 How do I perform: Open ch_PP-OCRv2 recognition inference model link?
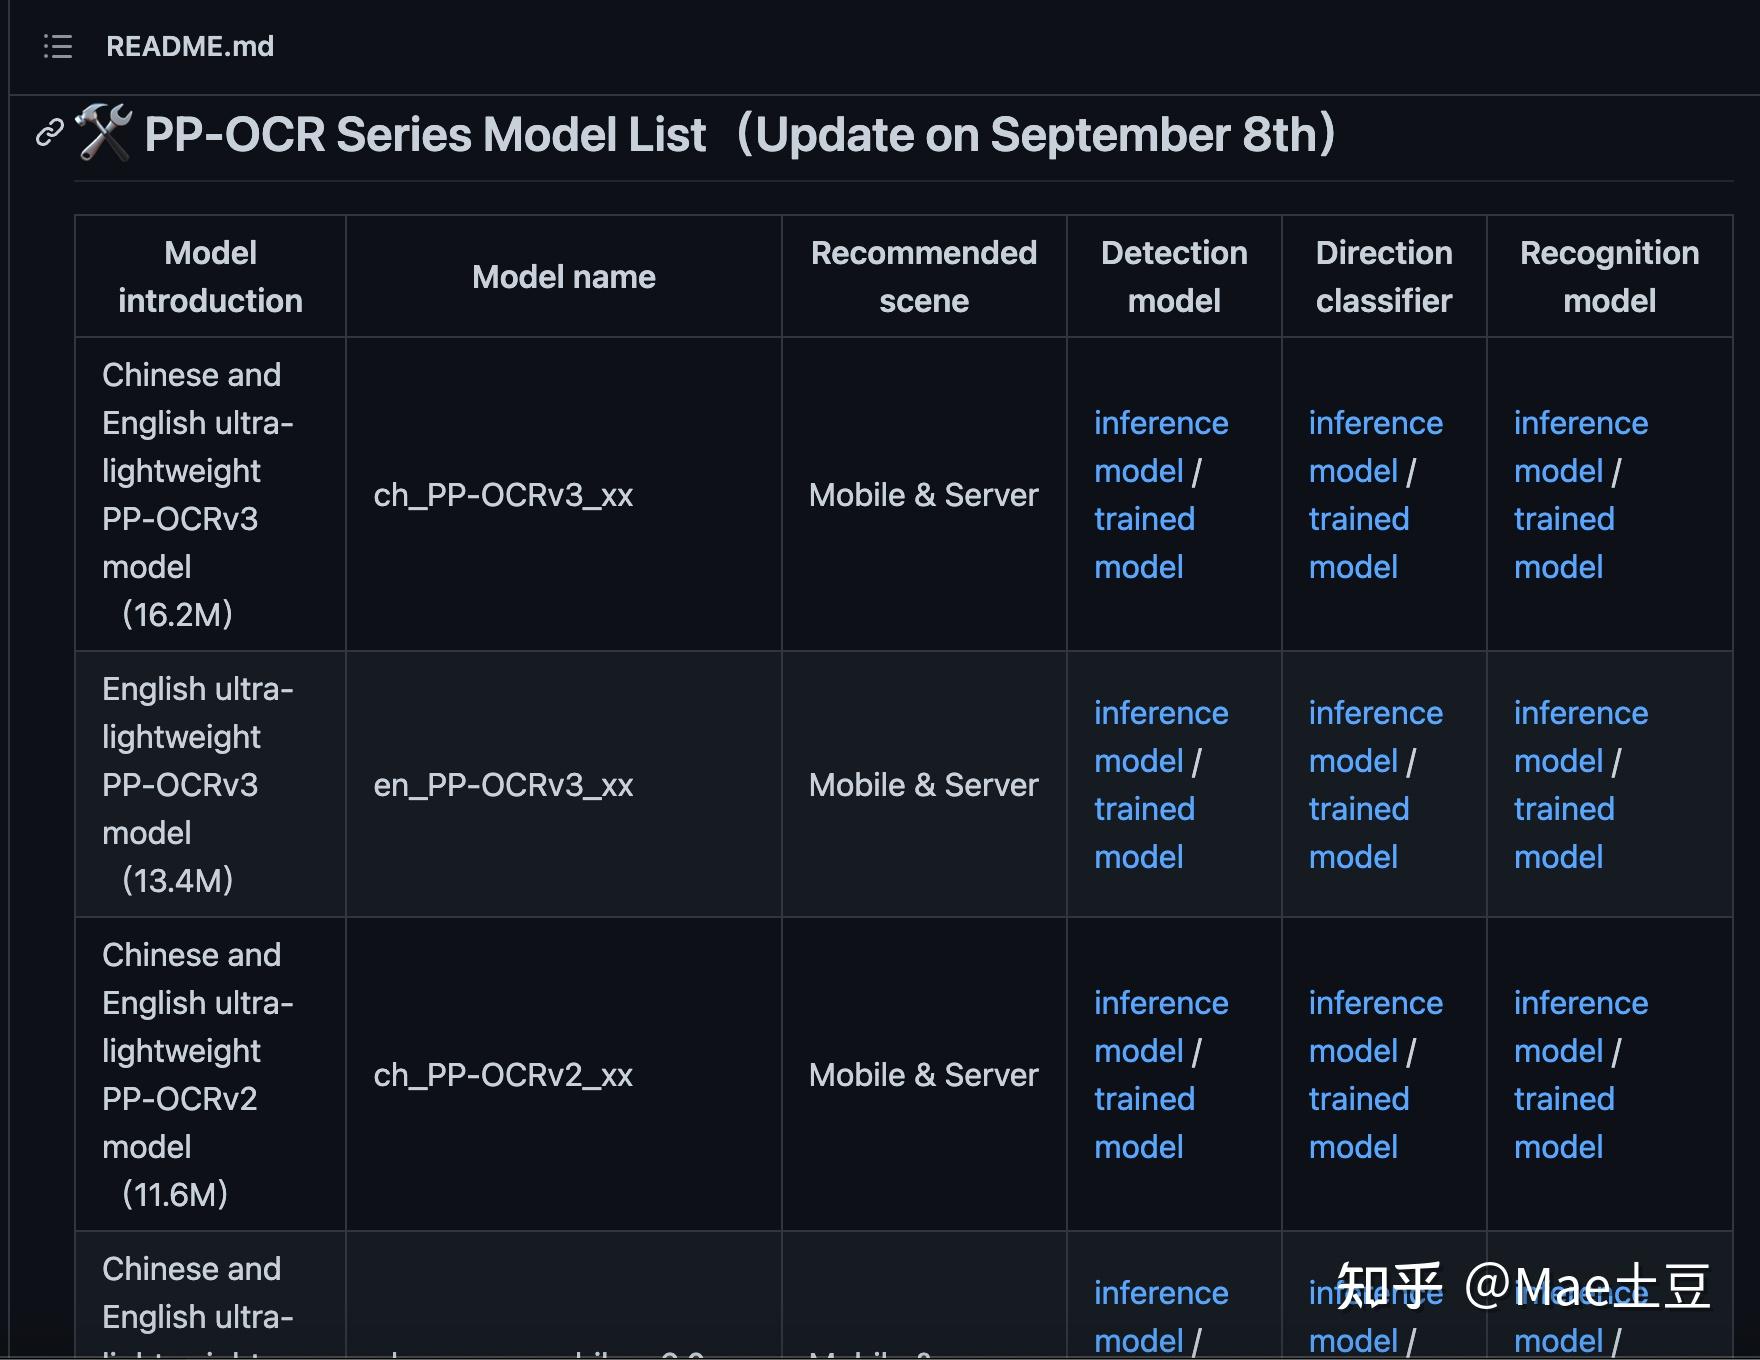pos(1580,1003)
